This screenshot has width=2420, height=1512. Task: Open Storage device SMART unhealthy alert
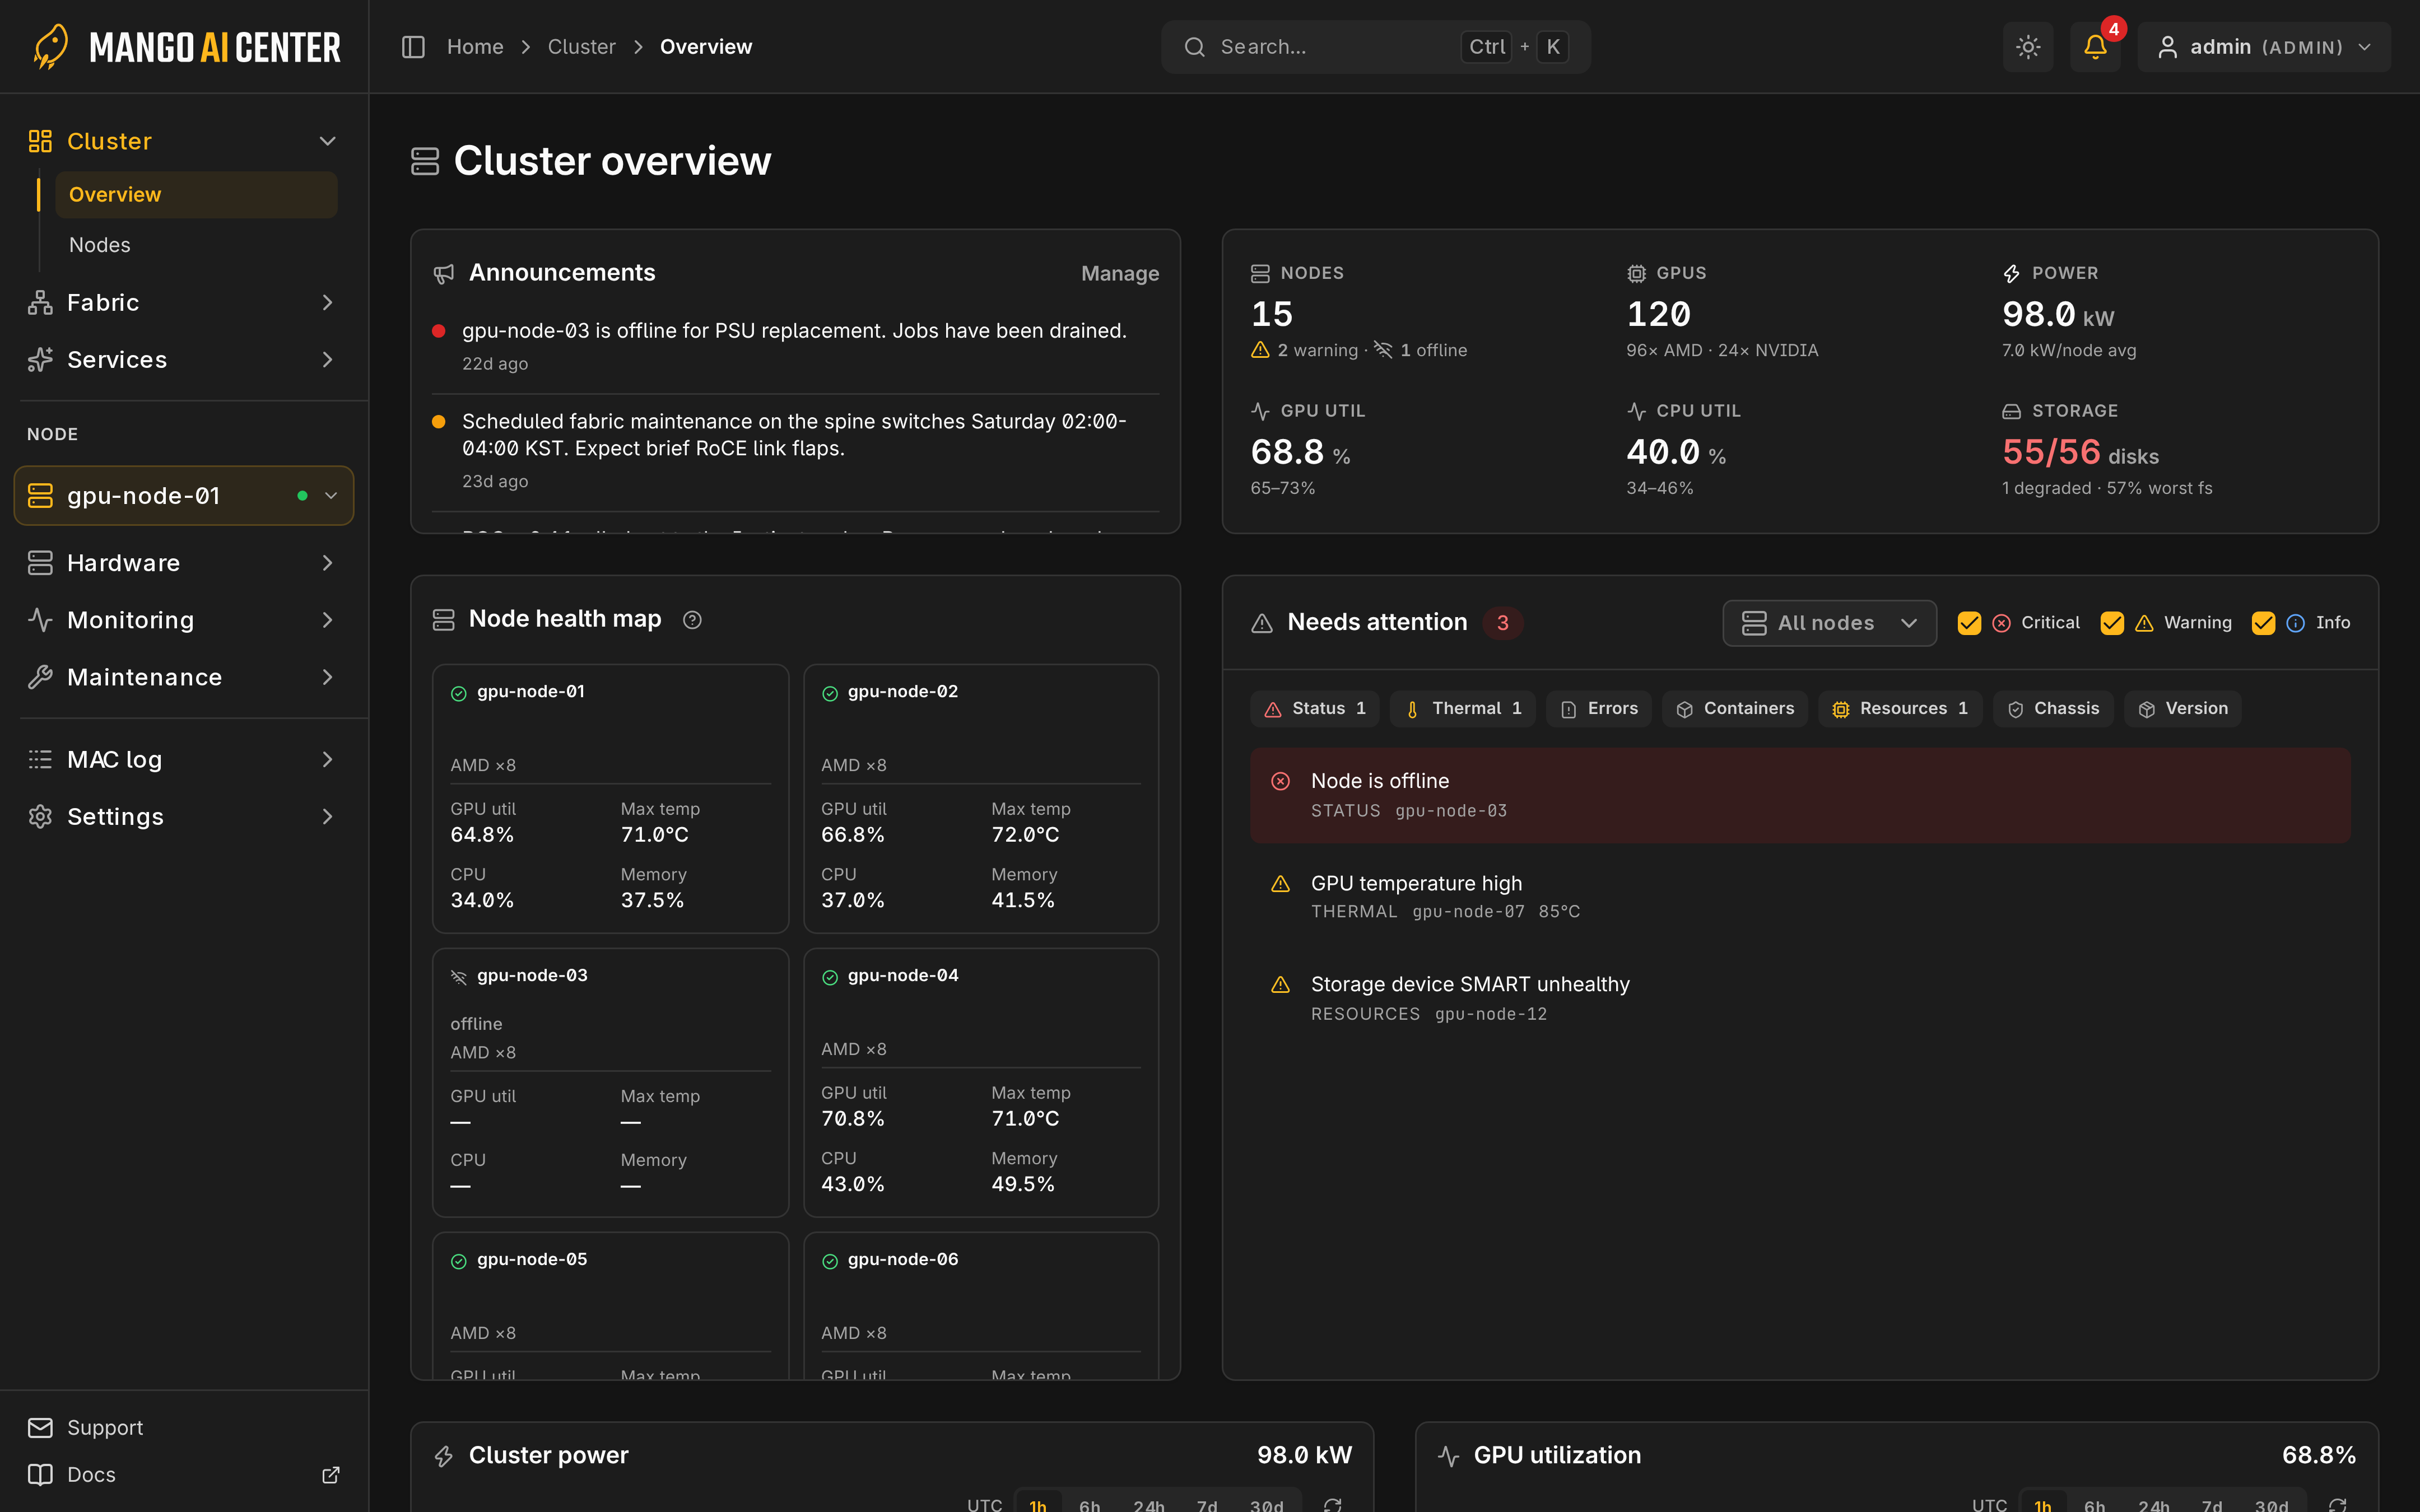point(1800,998)
